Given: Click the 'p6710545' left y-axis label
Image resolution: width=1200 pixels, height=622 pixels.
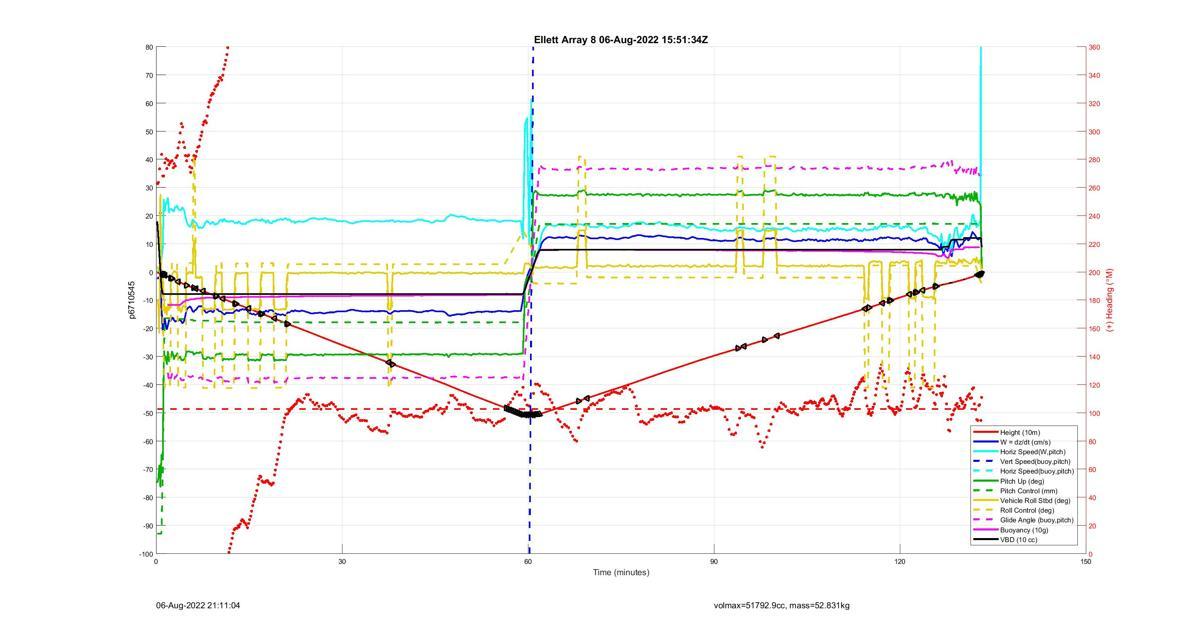Looking at the screenshot, I should [131, 300].
